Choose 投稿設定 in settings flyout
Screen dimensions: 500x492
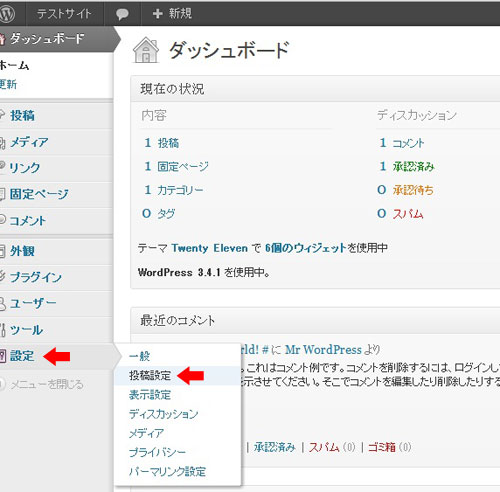coord(150,376)
